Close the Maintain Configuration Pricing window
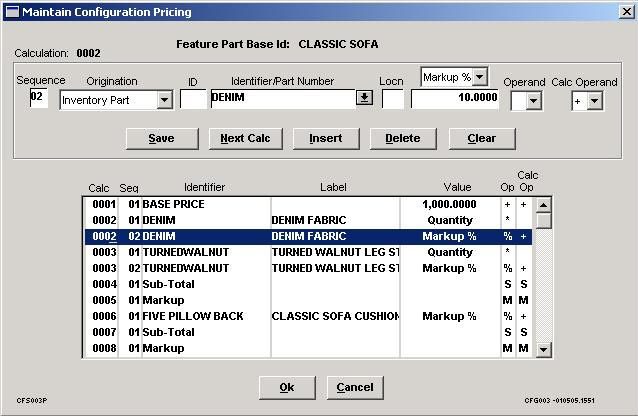 click(x=627, y=12)
